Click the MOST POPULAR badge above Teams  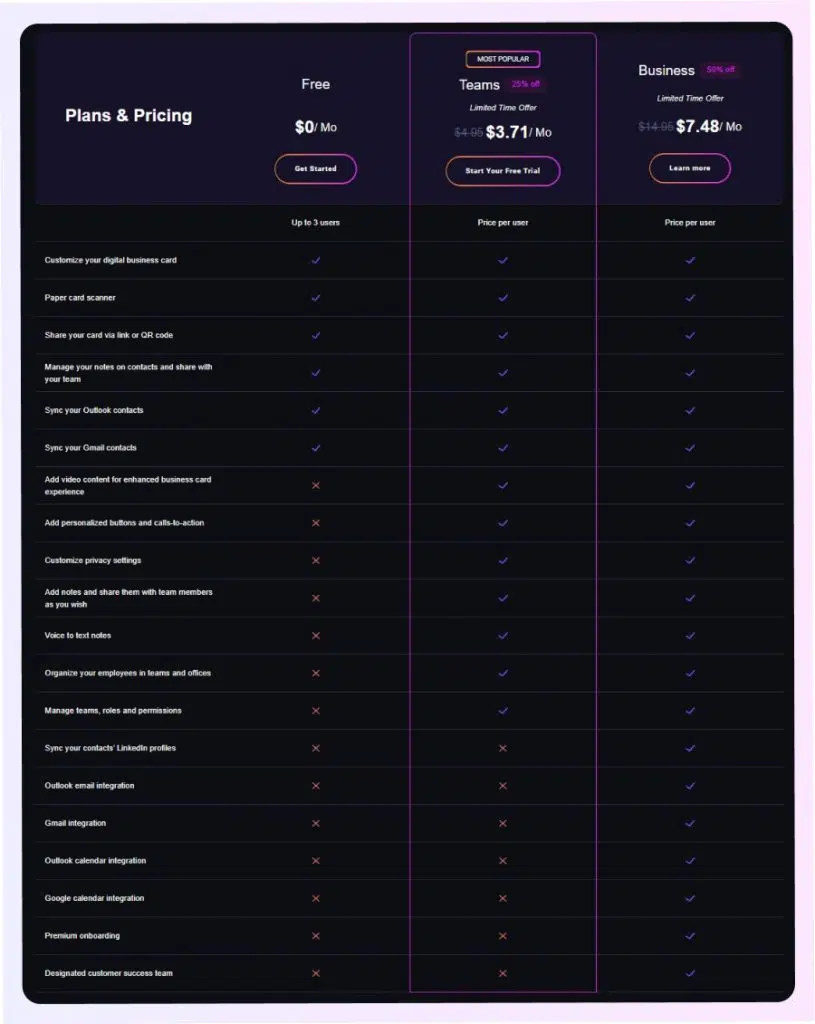[x=503, y=59]
